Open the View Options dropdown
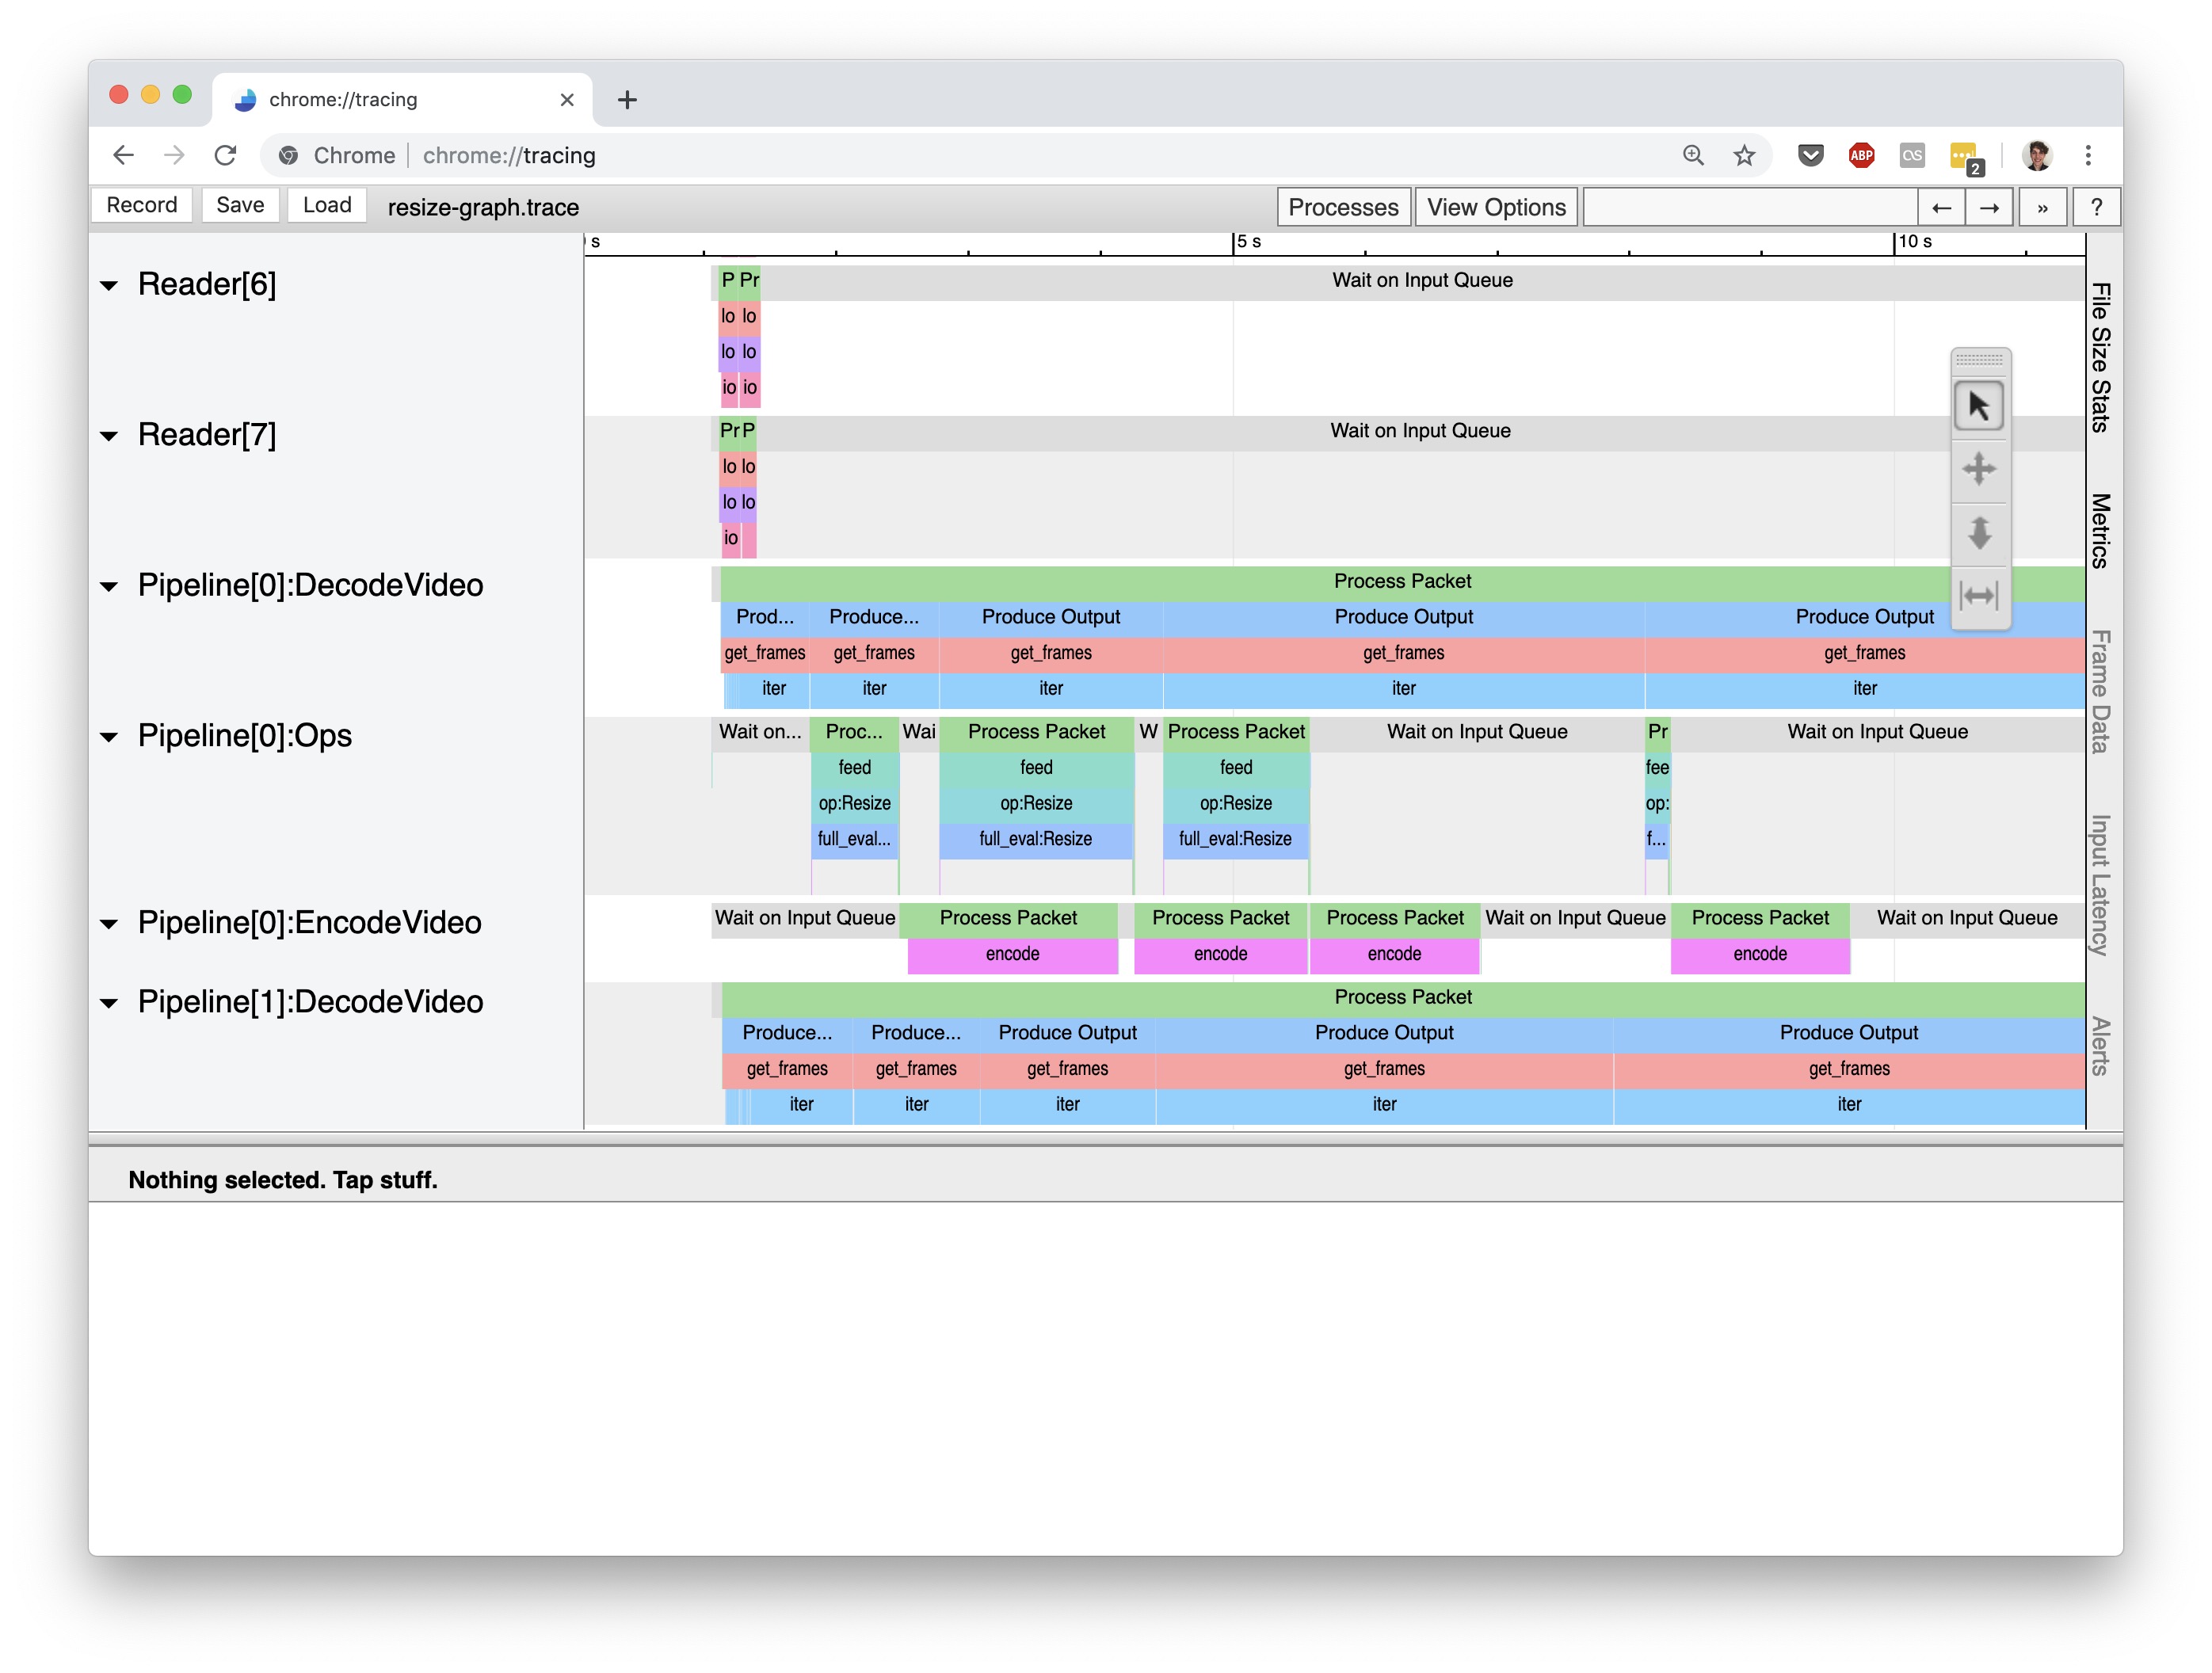This screenshot has height=1673, width=2212. (x=1496, y=207)
